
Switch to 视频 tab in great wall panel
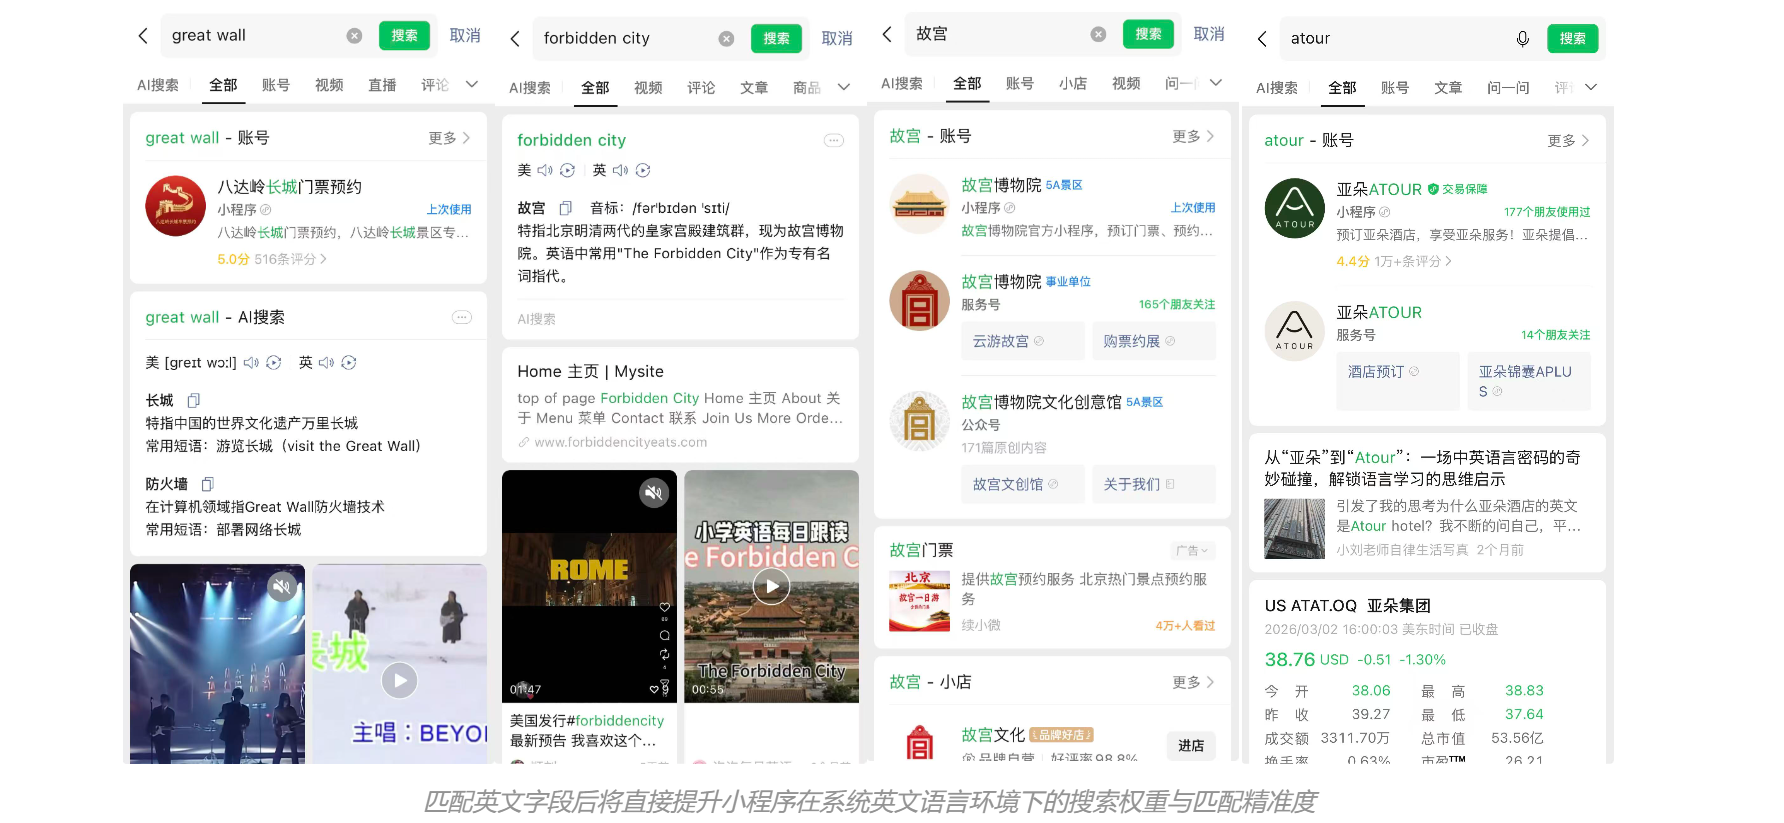click(x=329, y=85)
